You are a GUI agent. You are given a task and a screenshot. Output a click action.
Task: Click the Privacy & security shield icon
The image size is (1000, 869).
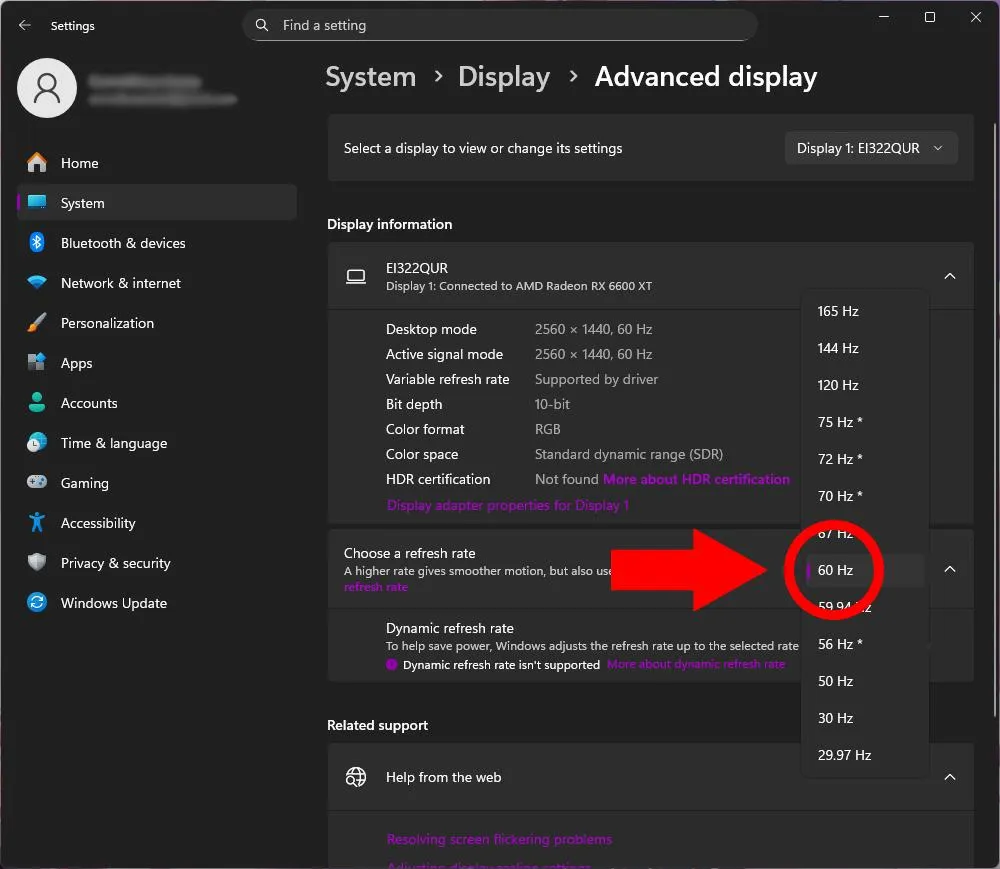37,562
